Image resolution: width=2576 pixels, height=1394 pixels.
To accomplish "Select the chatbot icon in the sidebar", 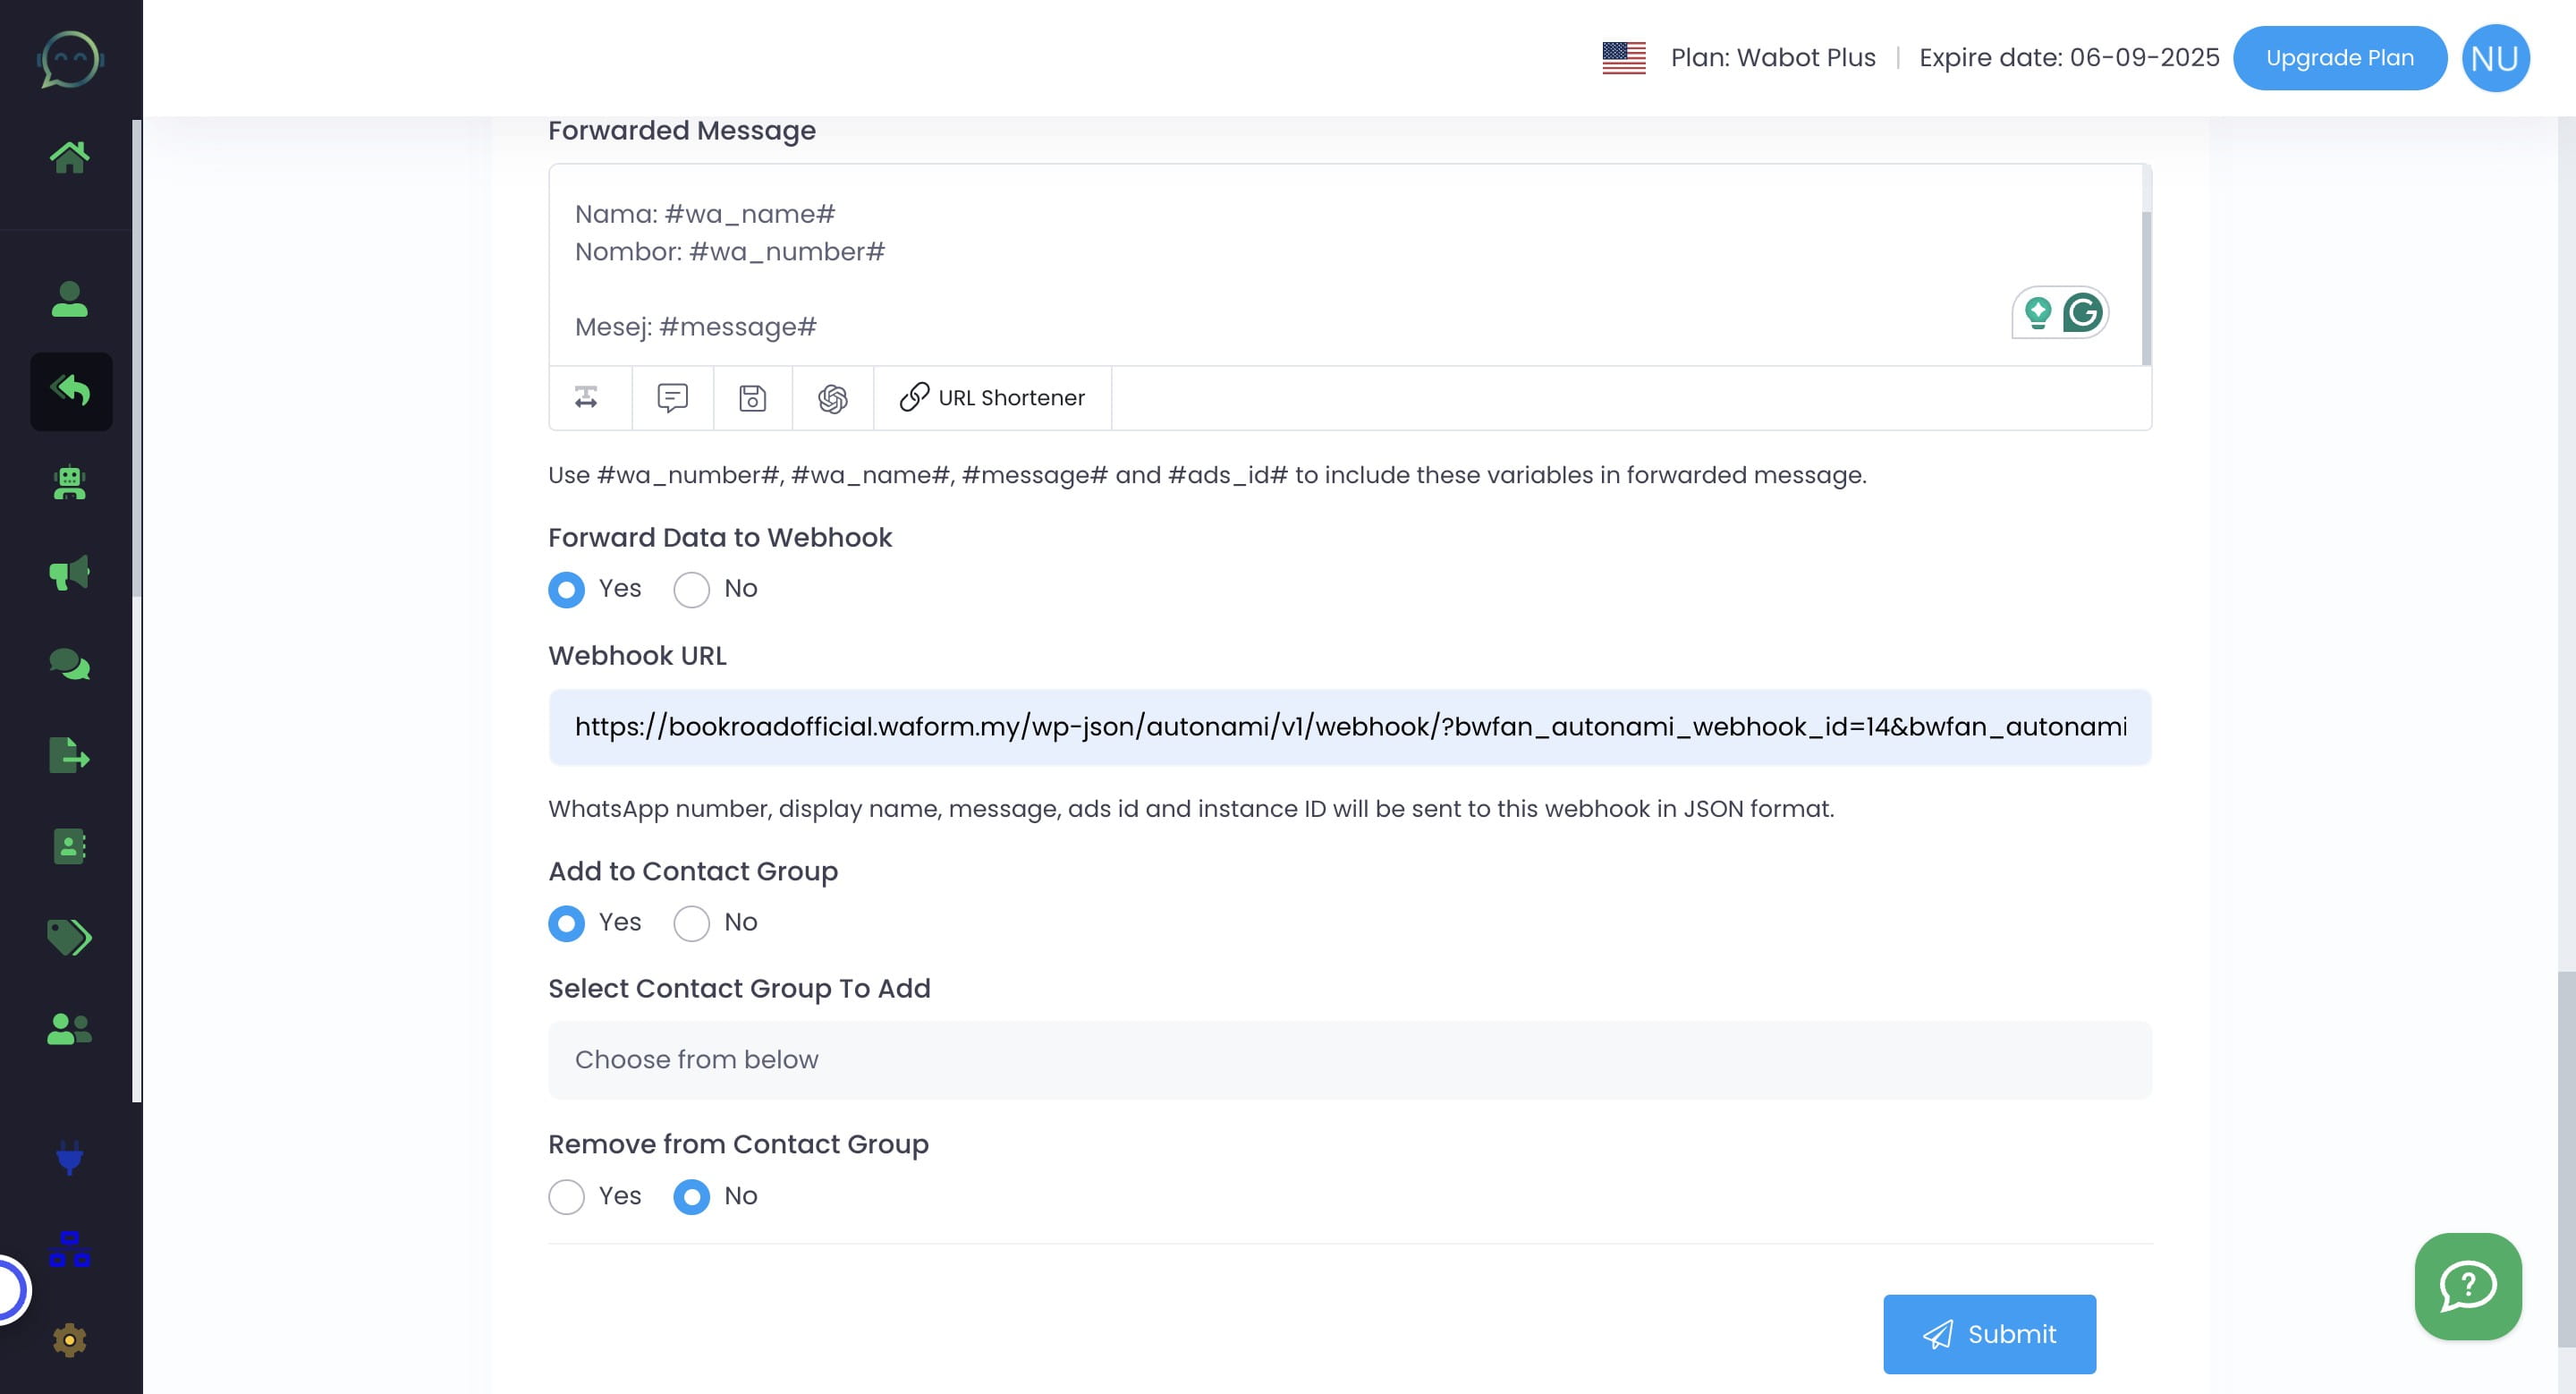I will tap(71, 483).
